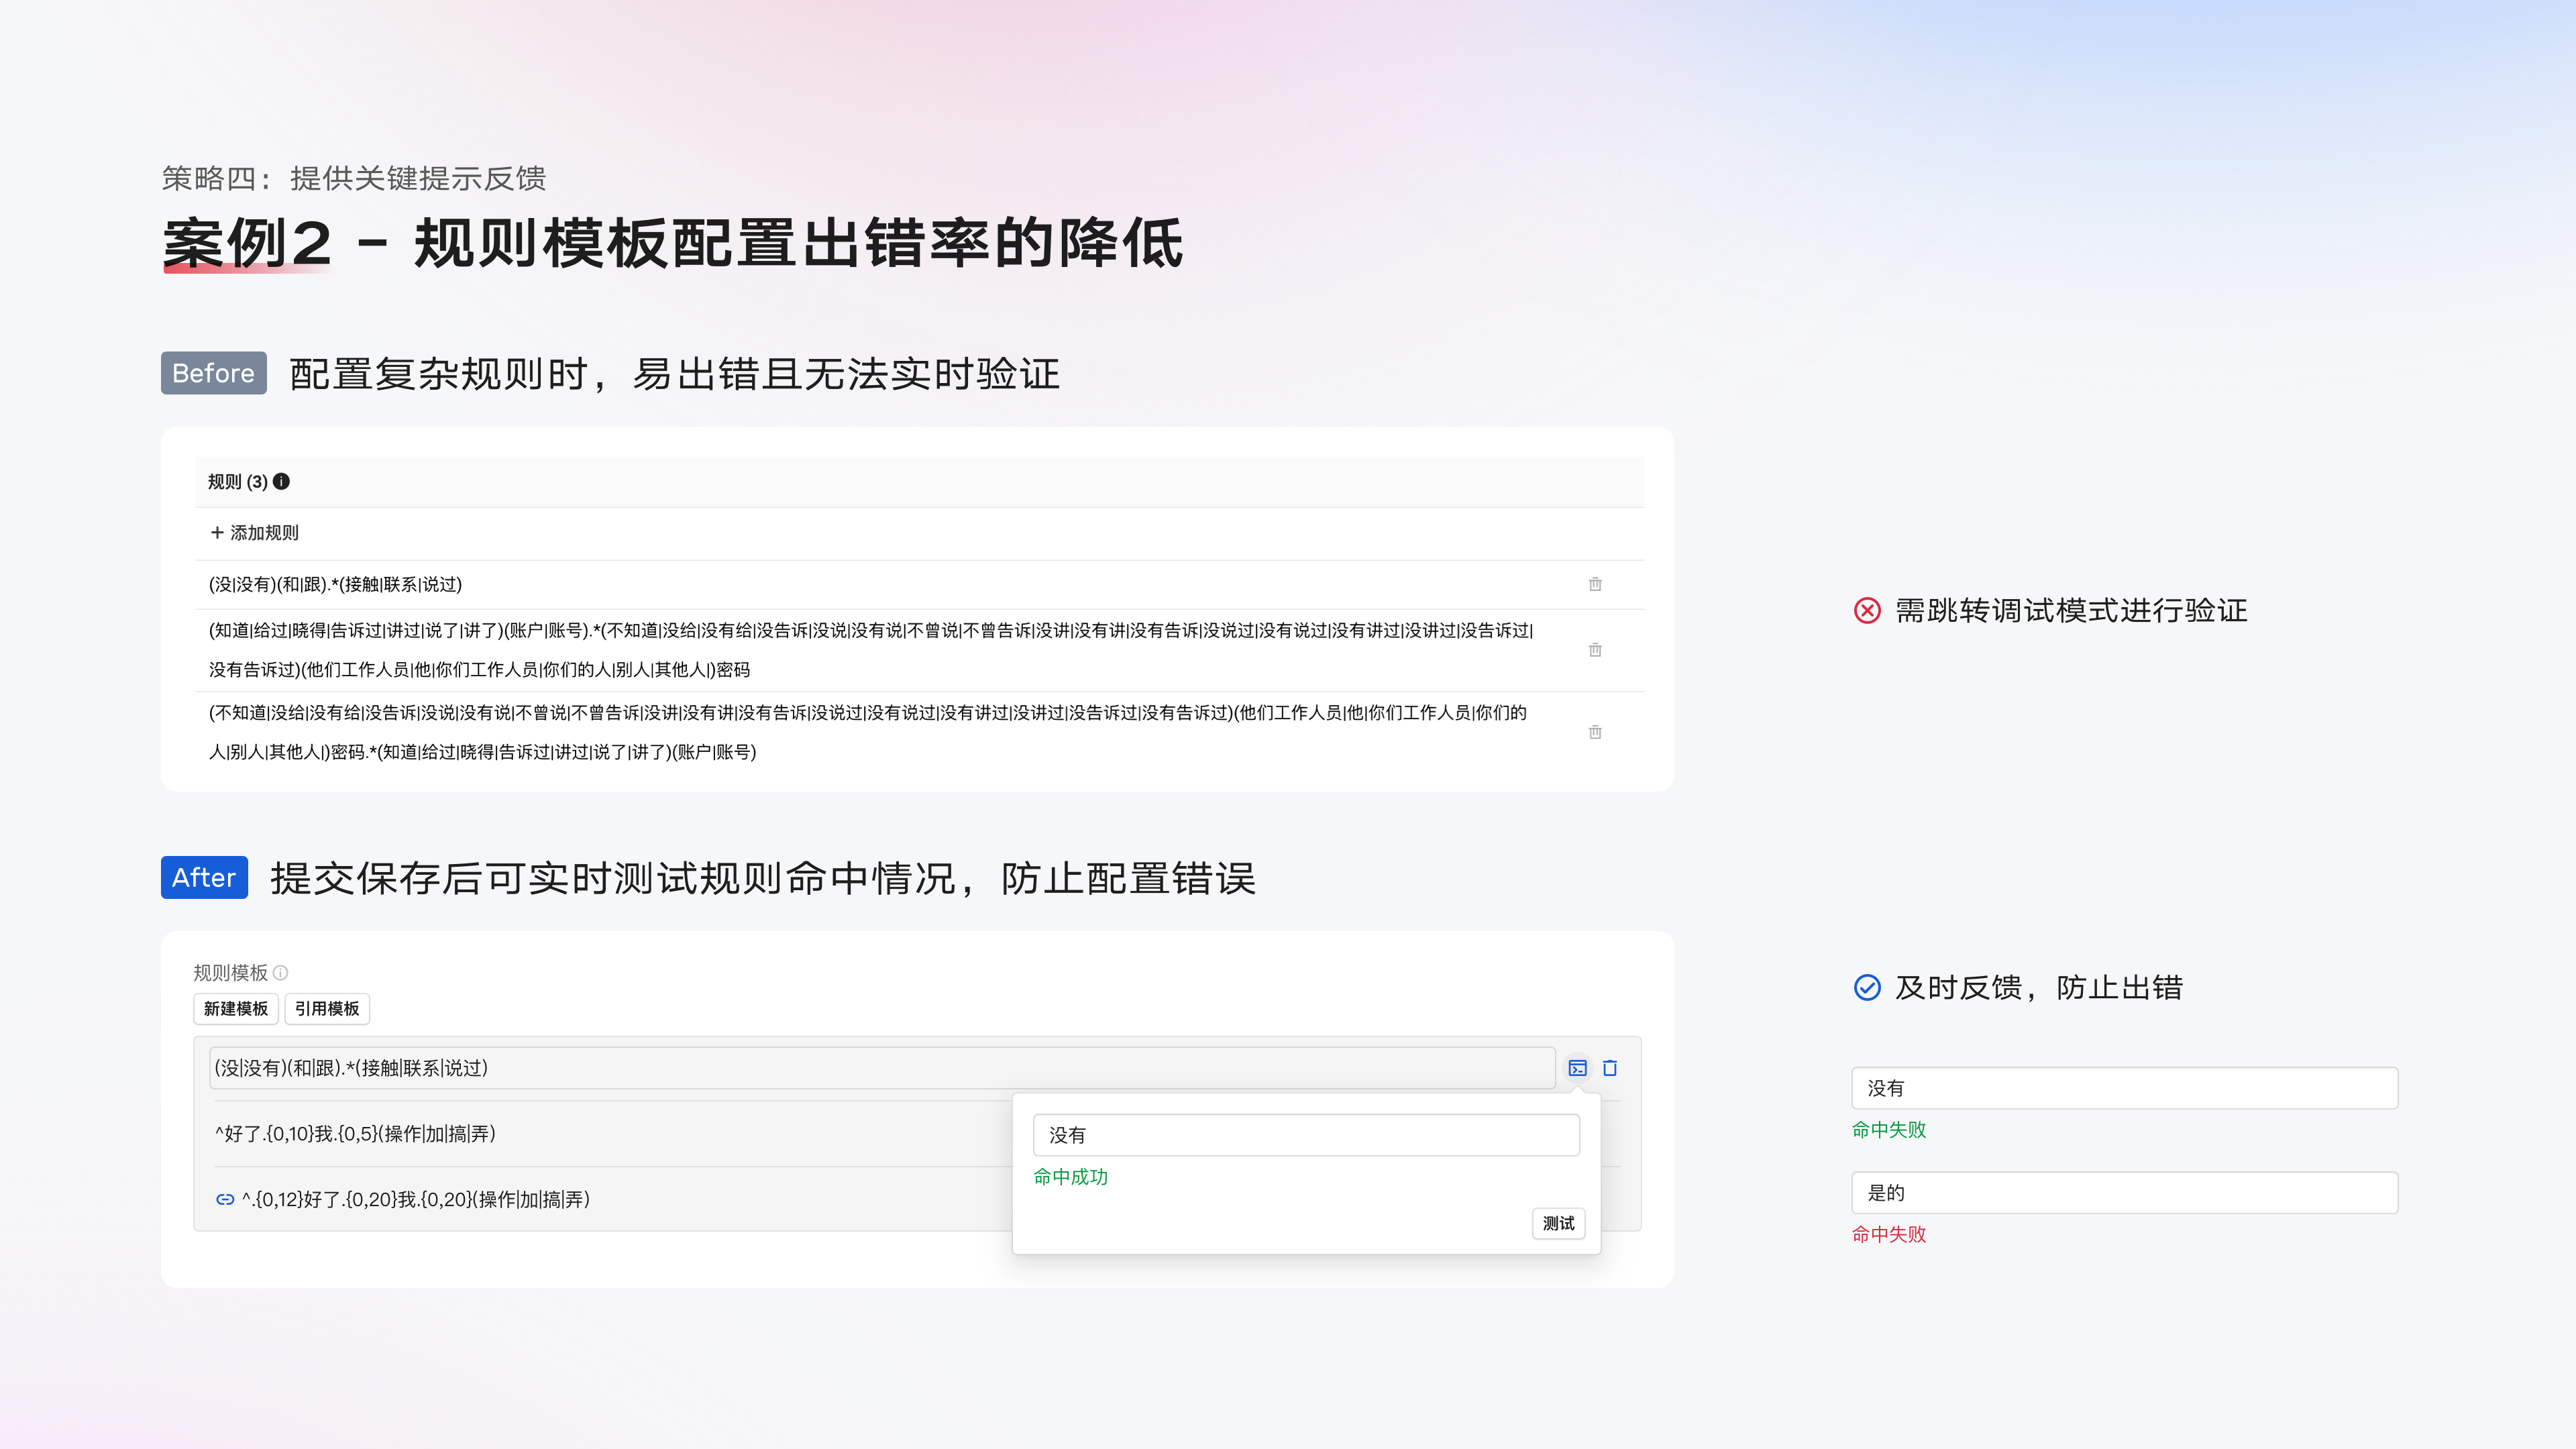Image resolution: width=2576 pixels, height=1449 pixels.
Task: Click the 规则 (3) header text
Action: (x=238, y=481)
